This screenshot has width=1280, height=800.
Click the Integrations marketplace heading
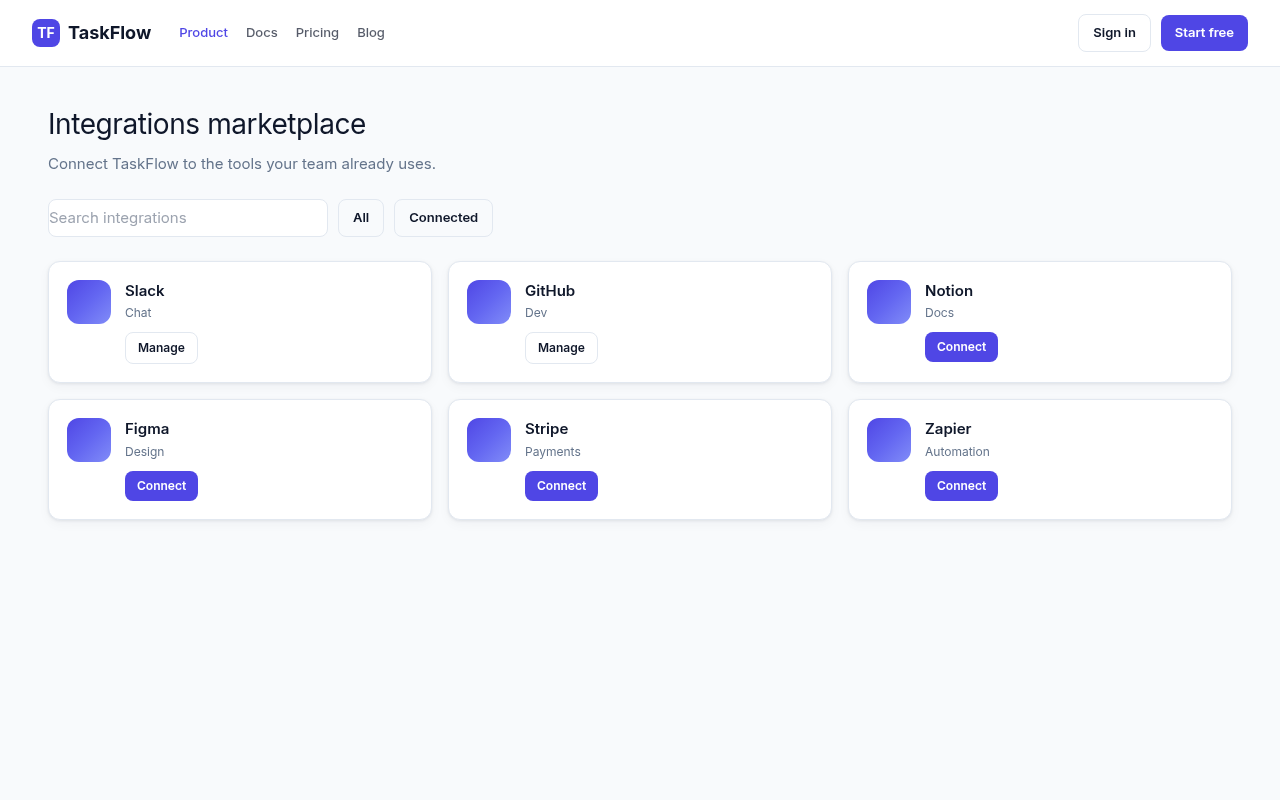[x=207, y=124]
